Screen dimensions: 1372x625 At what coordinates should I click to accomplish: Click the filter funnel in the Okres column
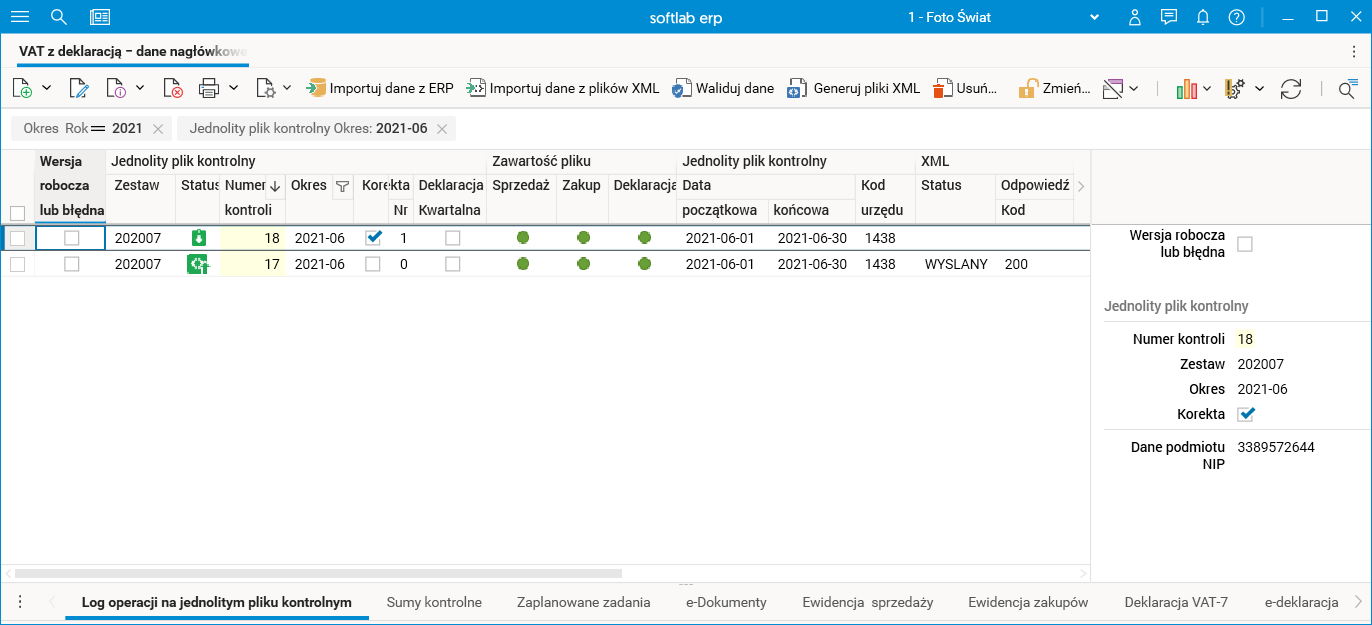(x=342, y=186)
